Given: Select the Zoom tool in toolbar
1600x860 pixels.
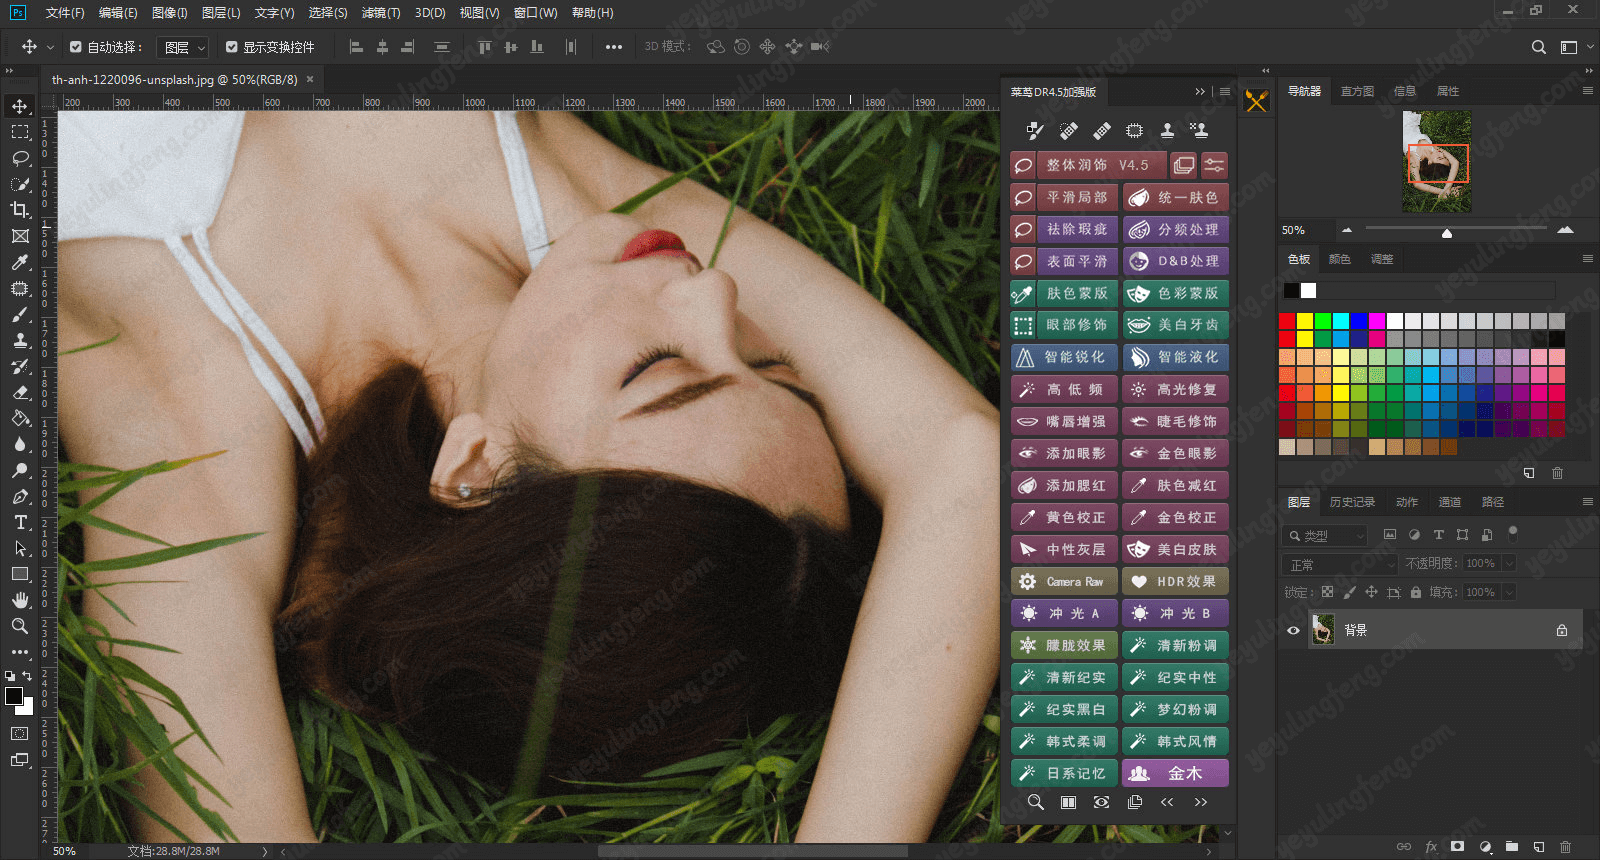Looking at the screenshot, I should pos(20,626).
